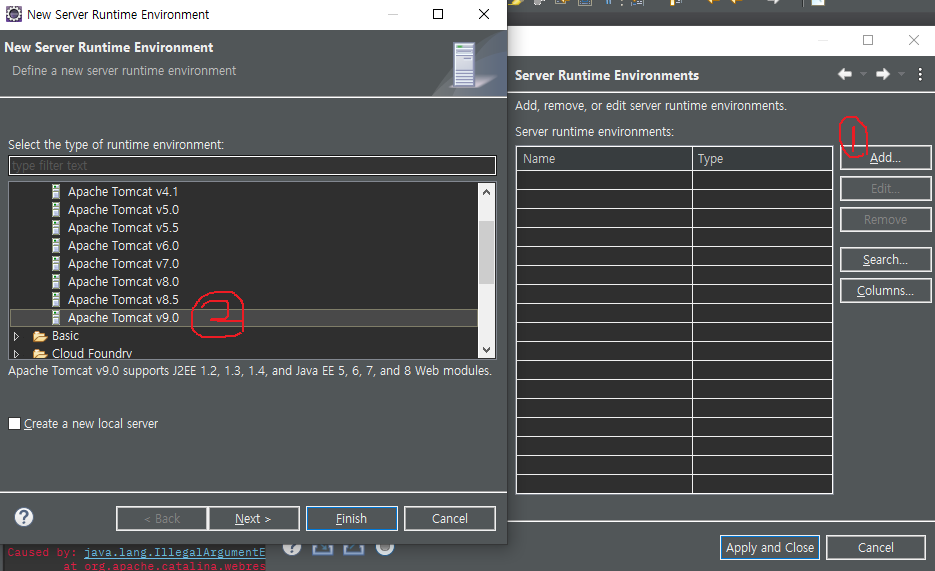This screenshot has height=571, width=935.
Task: Maximize the Preferences window
Action: (868, 40)
